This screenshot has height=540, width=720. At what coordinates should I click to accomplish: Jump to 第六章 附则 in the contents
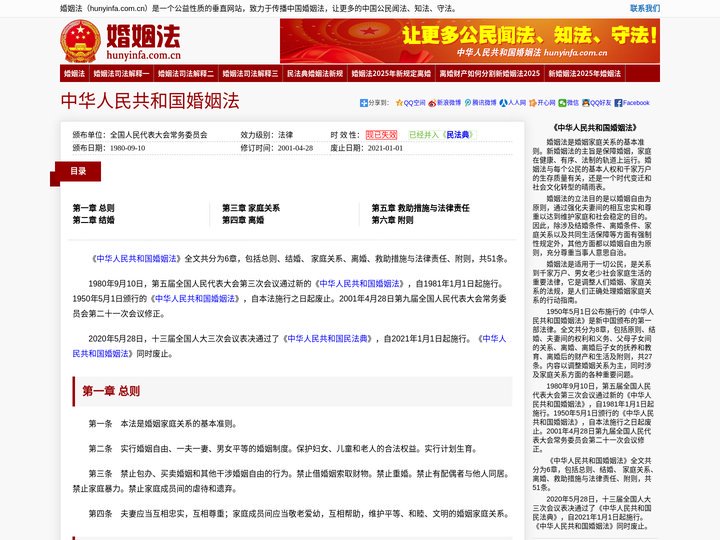392,220
